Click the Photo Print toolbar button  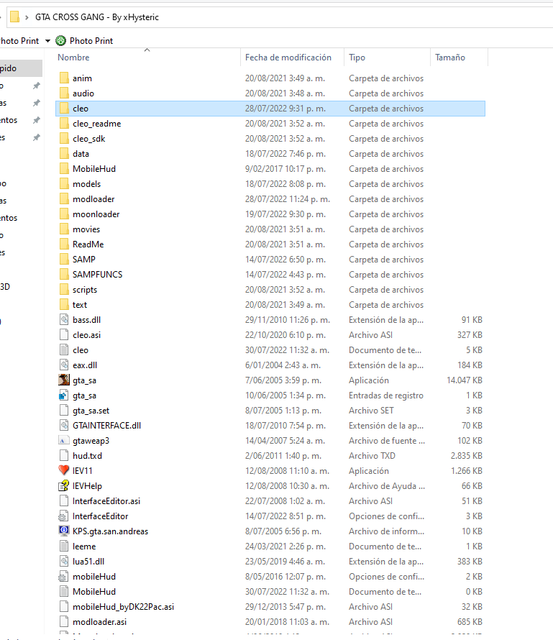pyautogui.click(x=84, y=41)
